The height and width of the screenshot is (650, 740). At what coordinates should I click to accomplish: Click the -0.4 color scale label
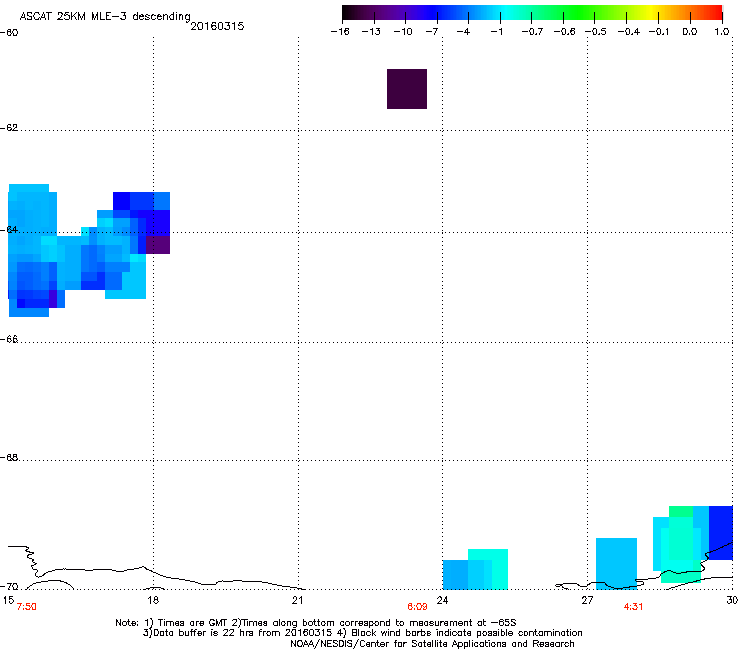pyautogui.click(x=629, y=32)
